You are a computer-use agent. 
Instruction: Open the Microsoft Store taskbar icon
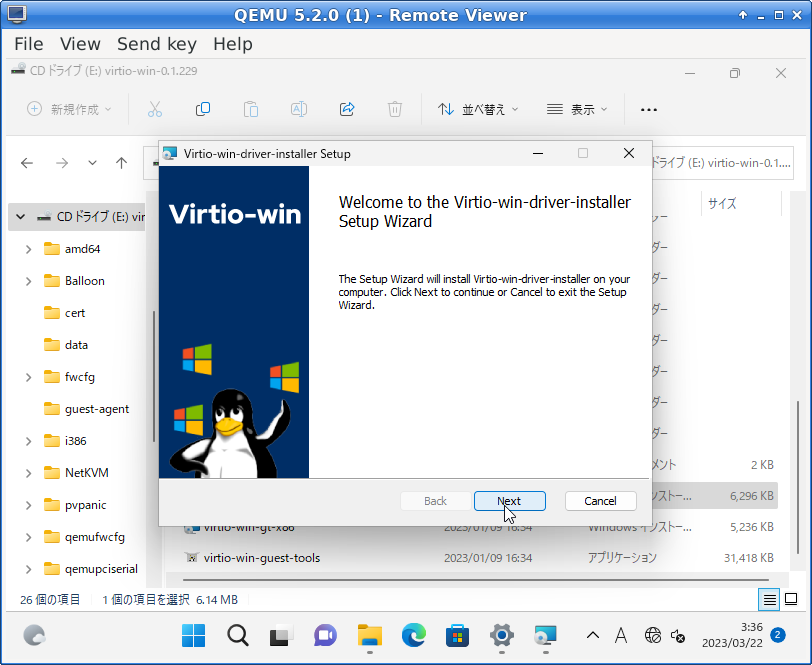(458, 635)
